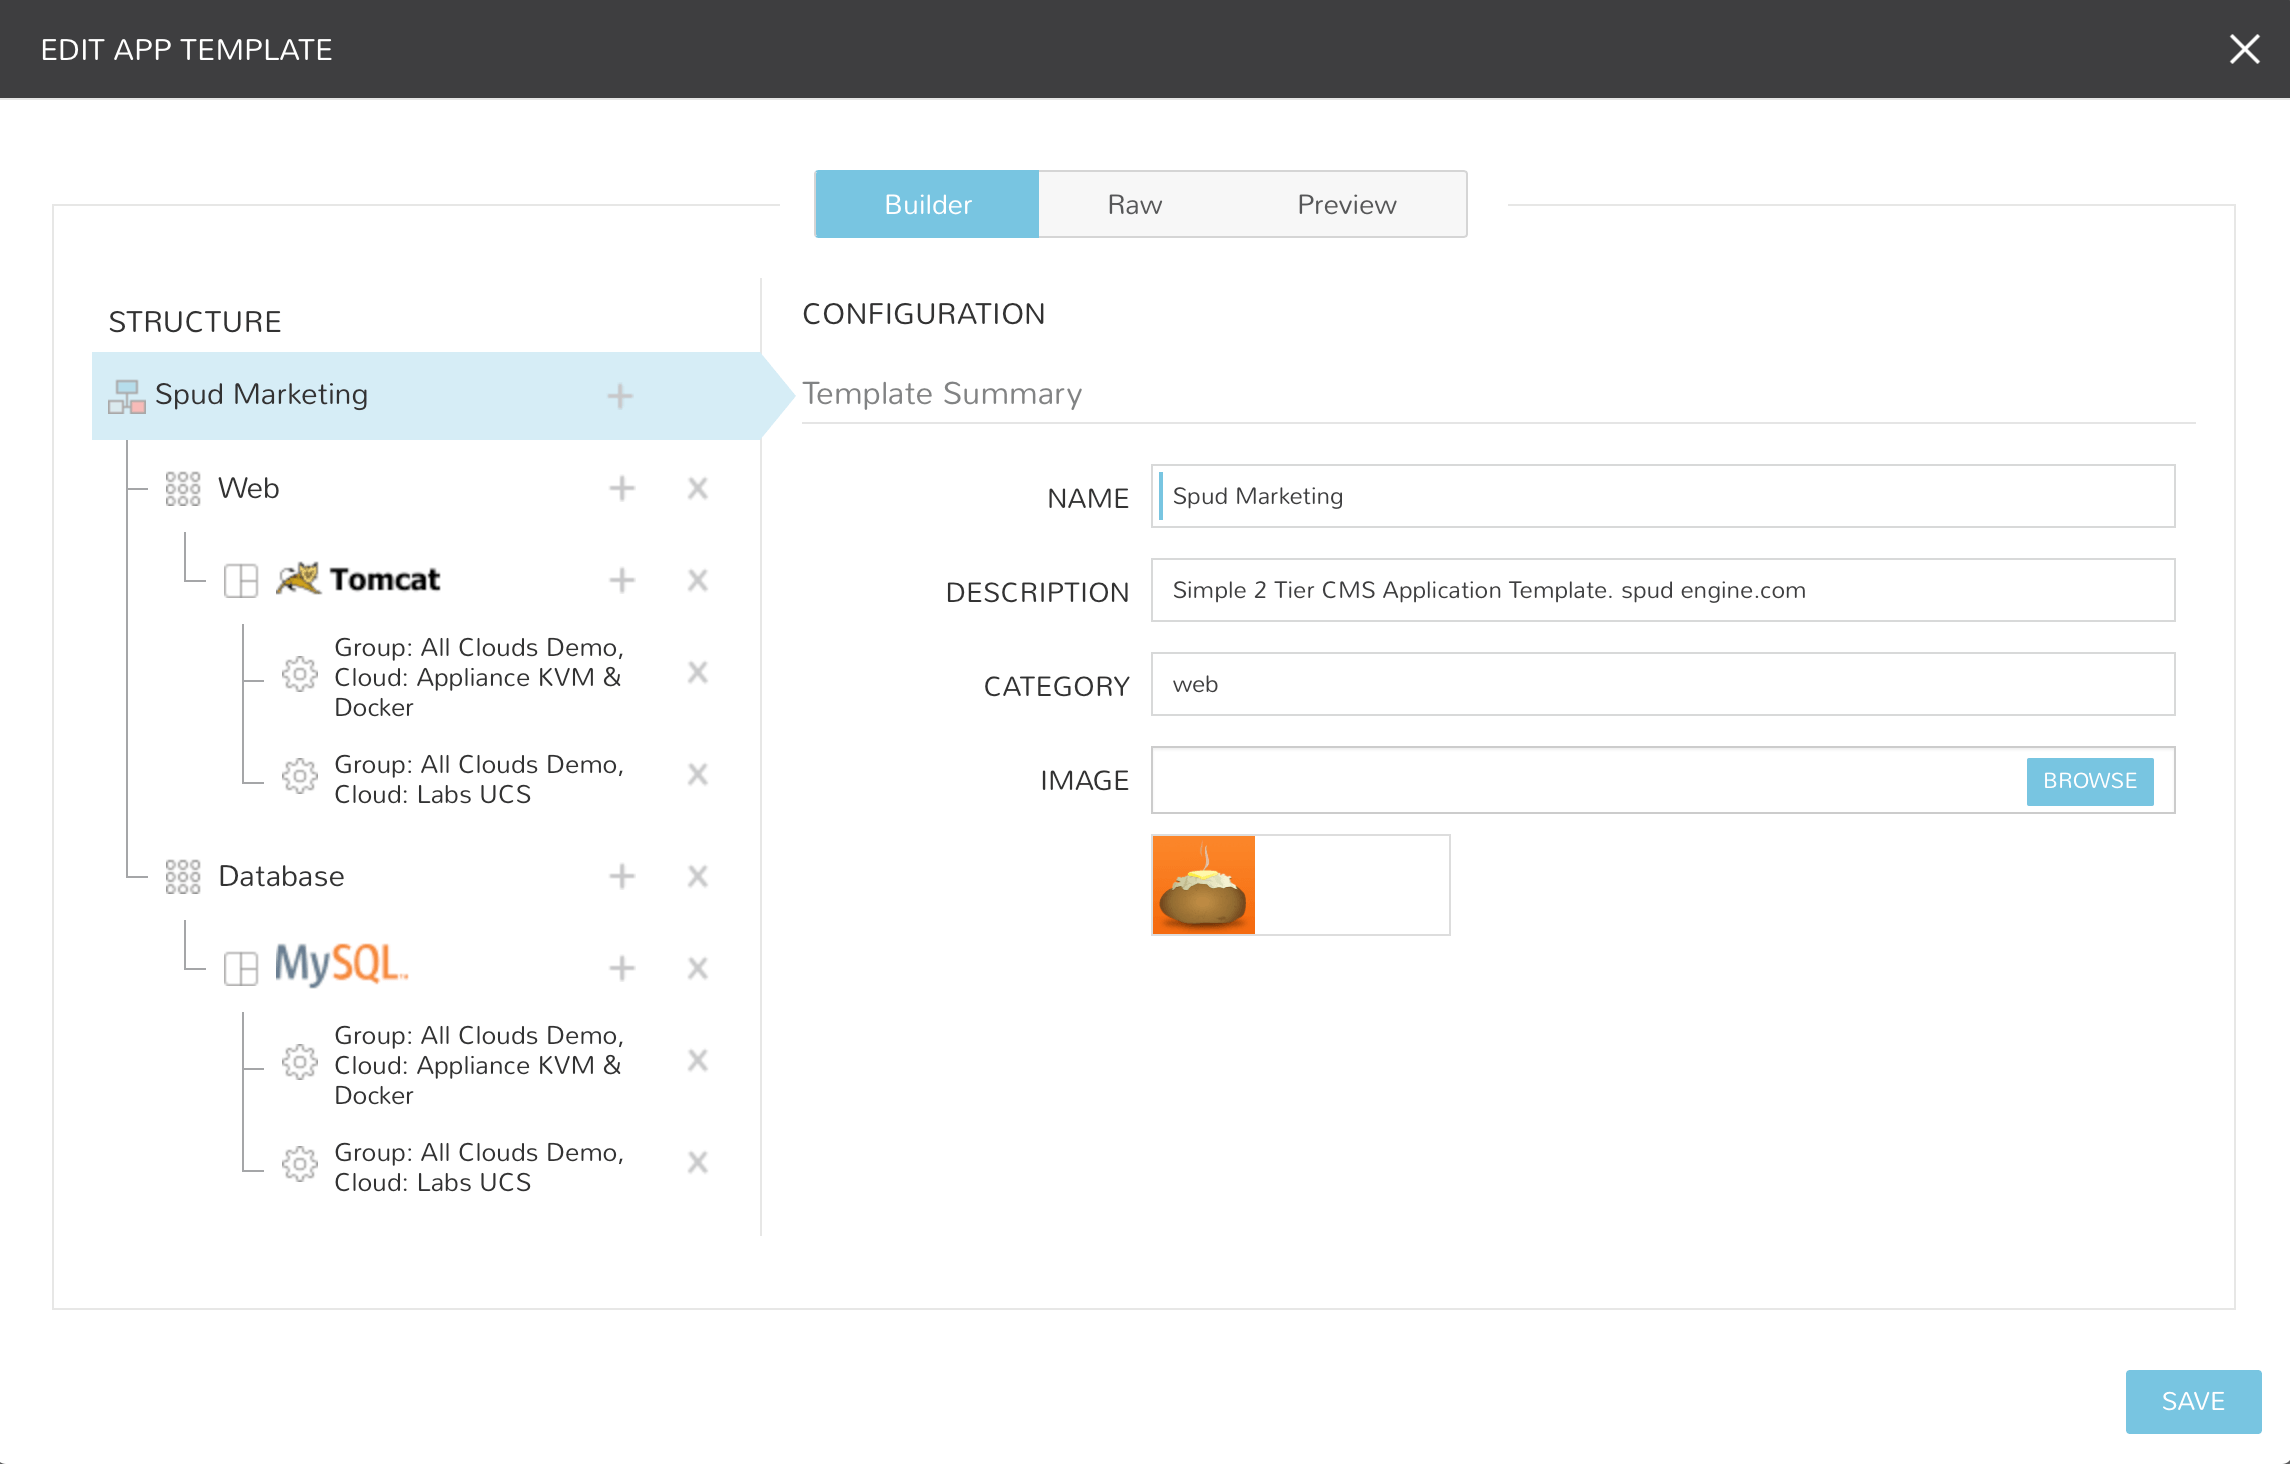Delete the MySQL instance node
Screen dimensions: 2290x1464
point(698,968)
